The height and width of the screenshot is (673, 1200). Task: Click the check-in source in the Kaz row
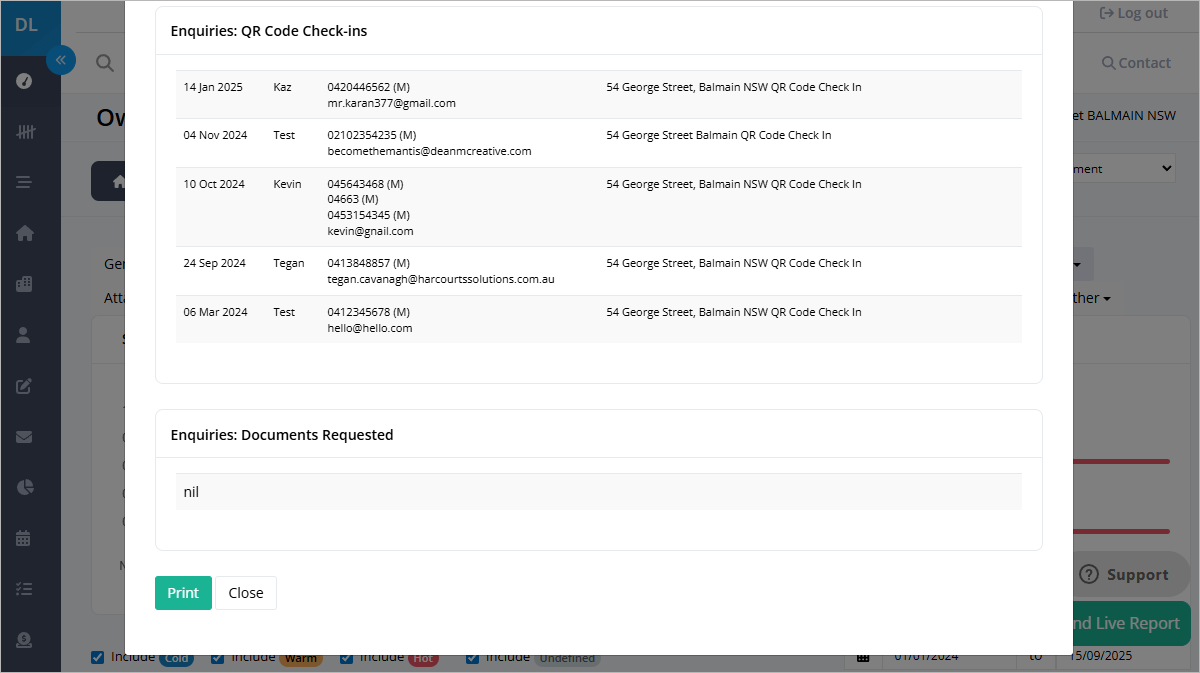(734, 87)
